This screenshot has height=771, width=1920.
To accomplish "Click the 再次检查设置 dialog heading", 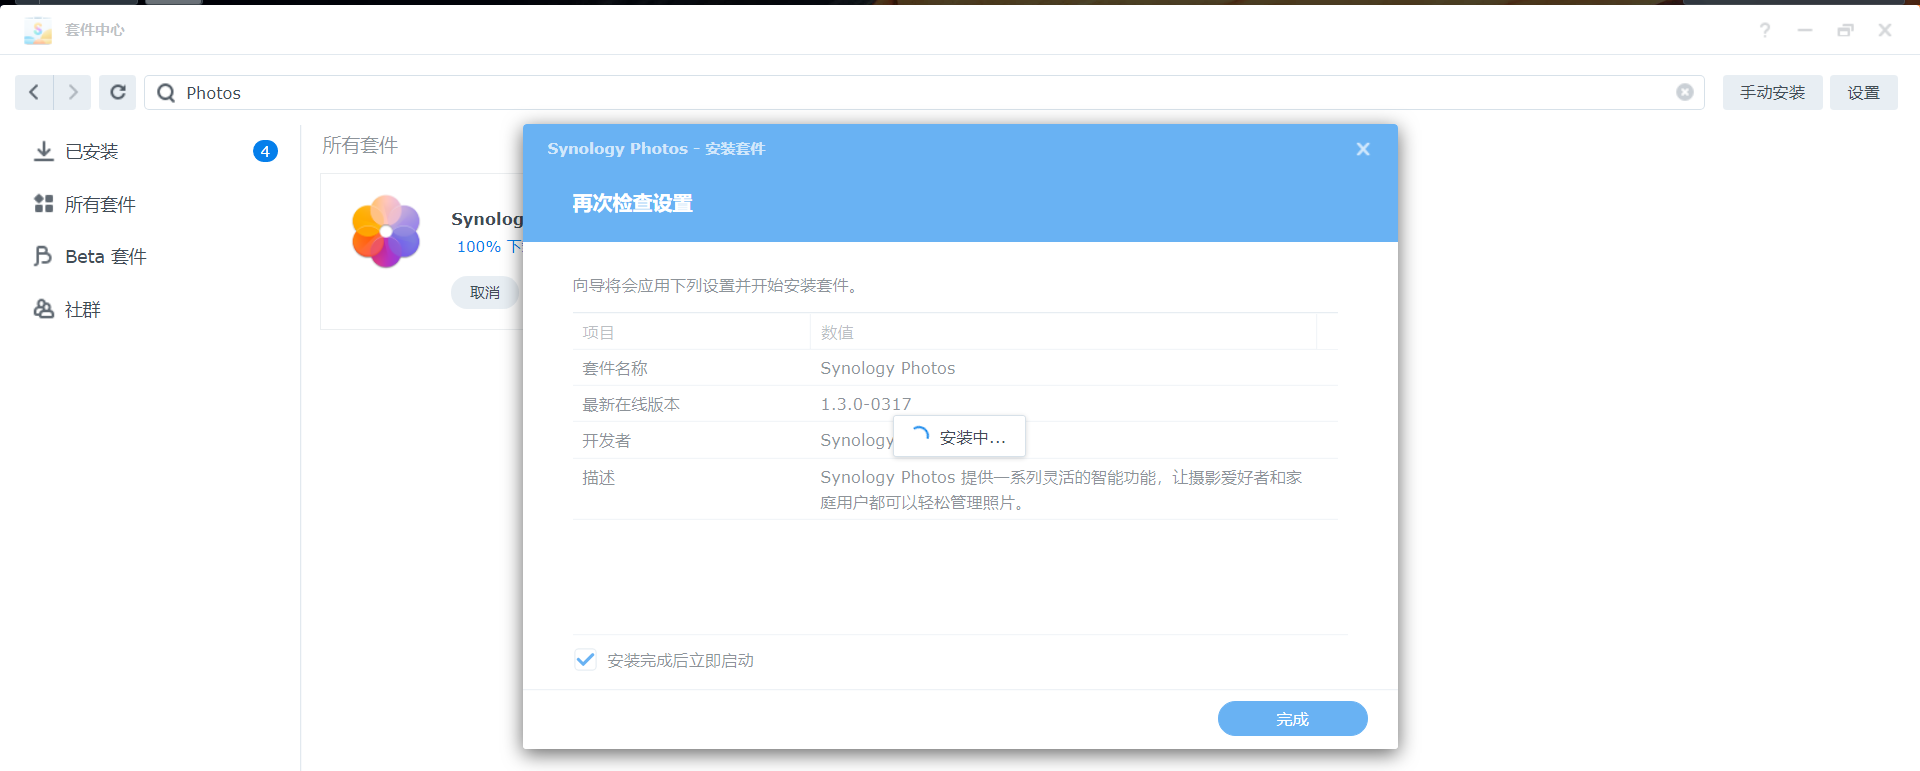I will 632,204.
